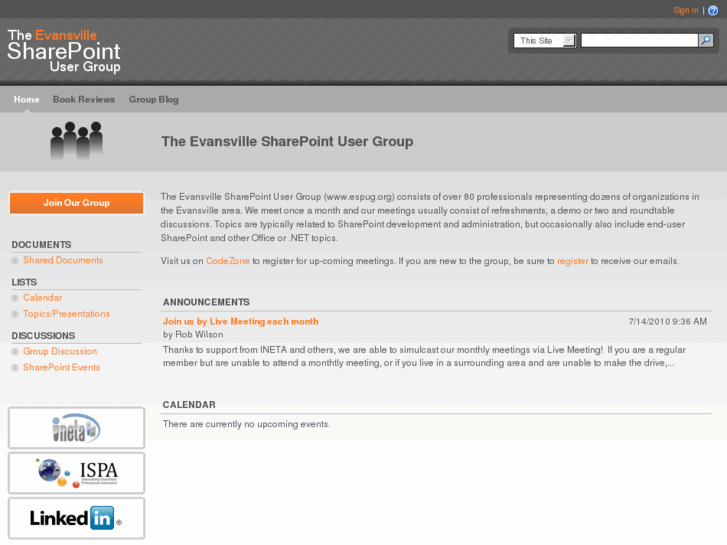Click the author text by Rob Wilson
Image resolution: width=727 pixels, height=545 pixels.
pos(193,334)
